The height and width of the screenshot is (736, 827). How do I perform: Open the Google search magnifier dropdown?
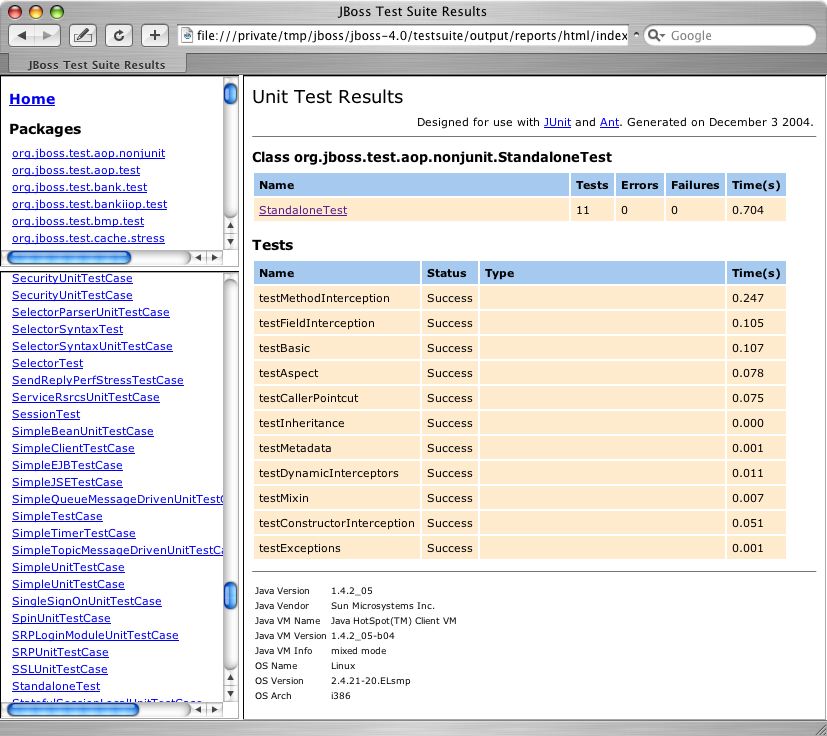(657, 35)
